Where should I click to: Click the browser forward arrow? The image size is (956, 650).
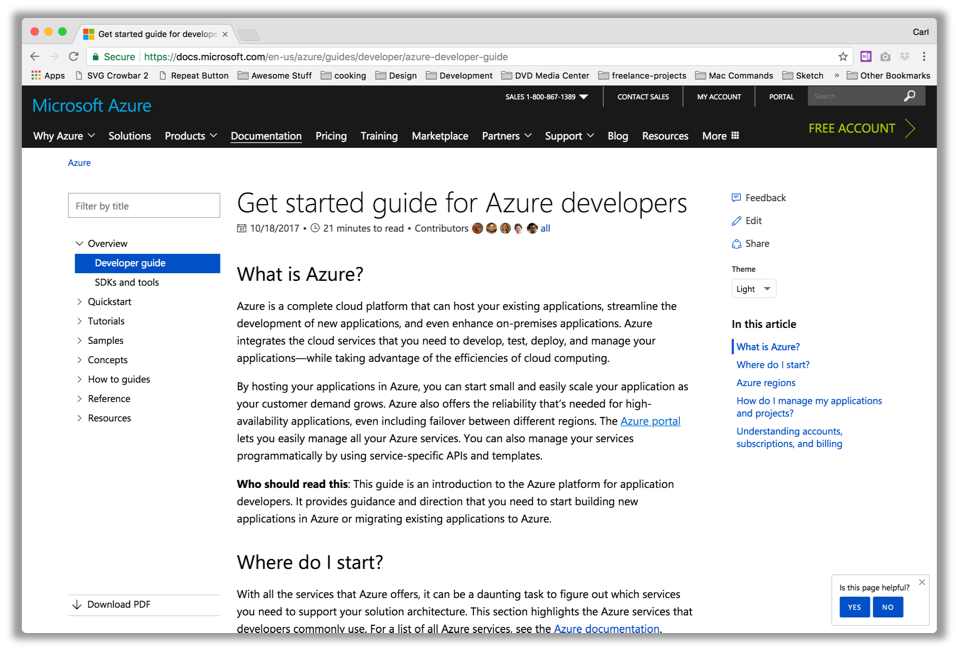click(54, 57)
